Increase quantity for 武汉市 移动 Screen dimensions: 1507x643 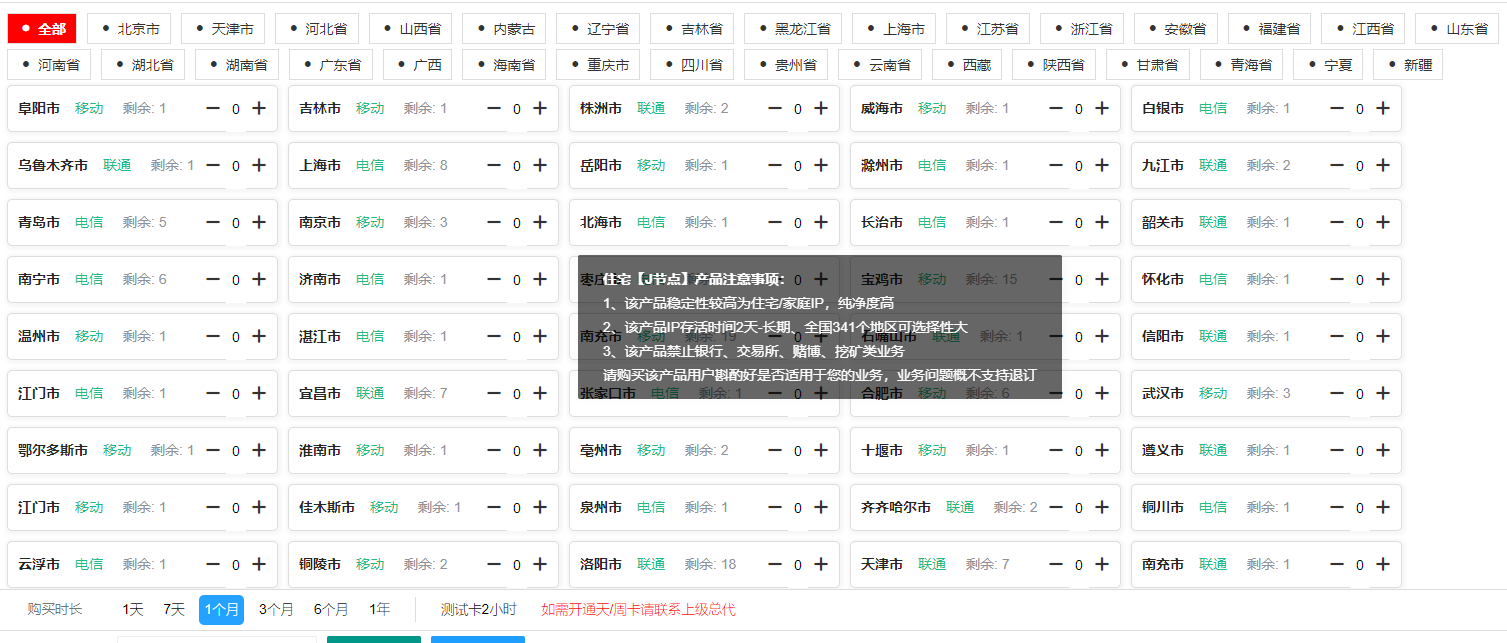pyautogui.click(x=1383, y=393)
